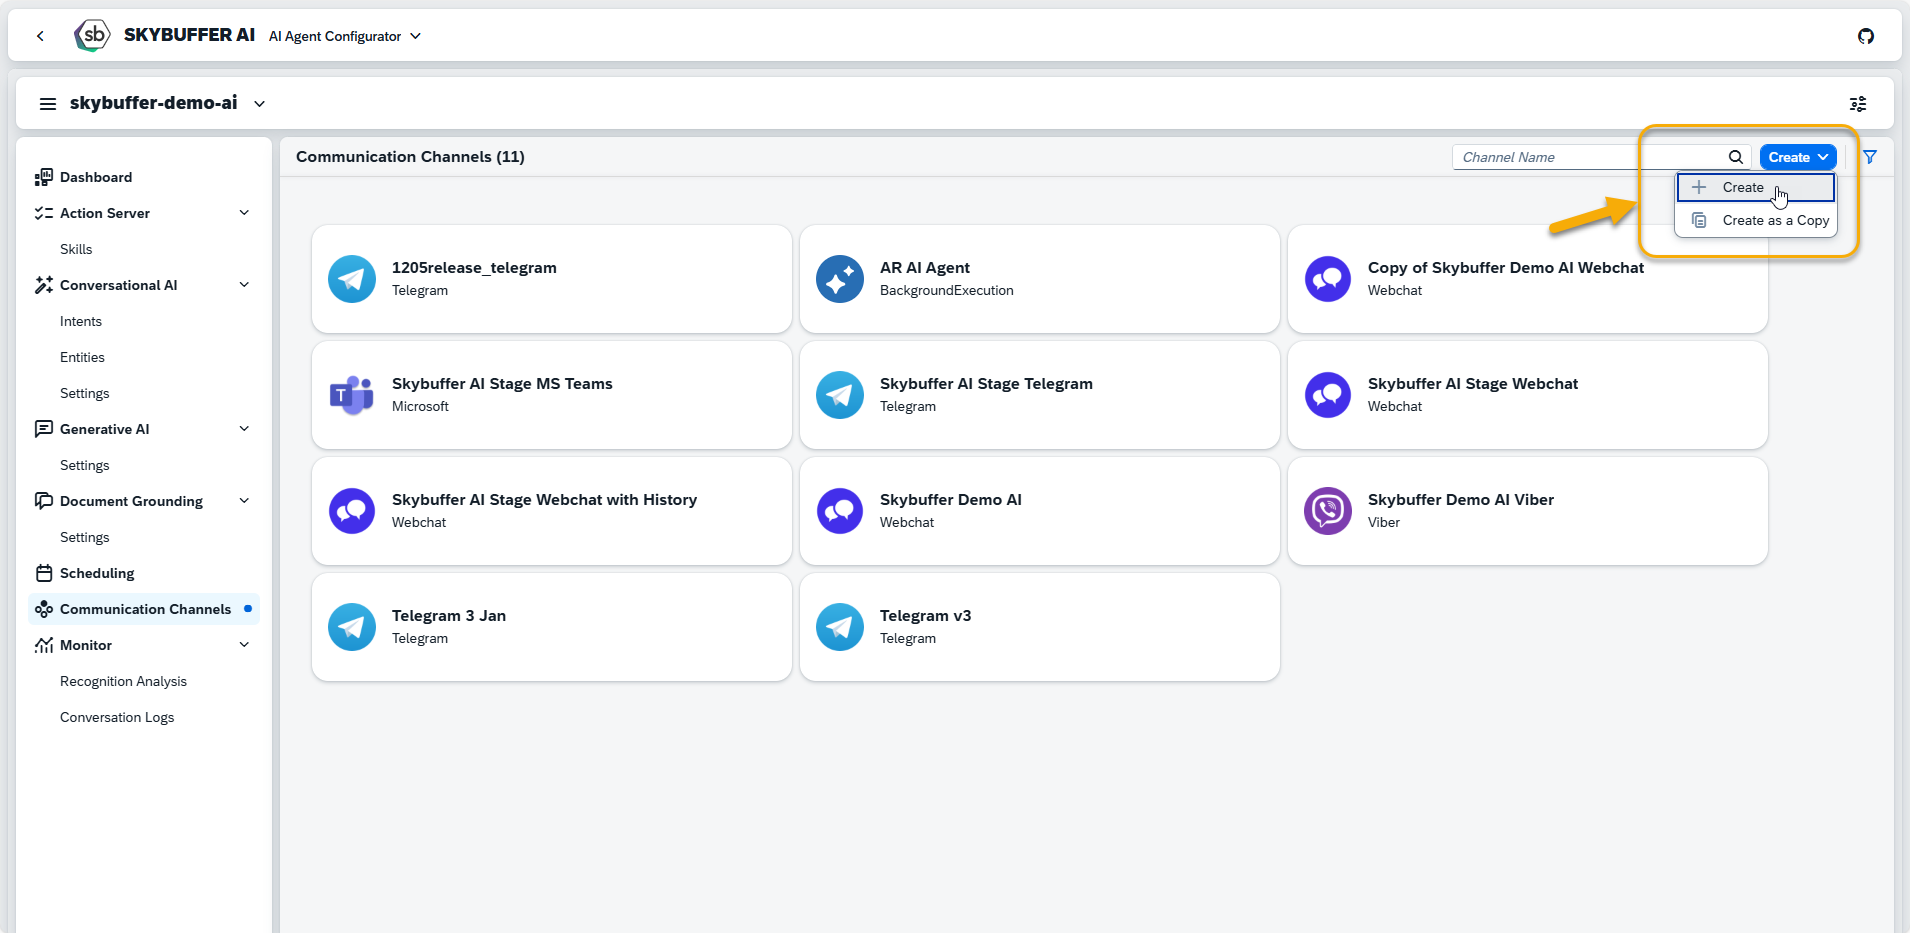Click the 1205release_telegram Telegram icon
1910x933 pixels.
[x=352, y=279]
